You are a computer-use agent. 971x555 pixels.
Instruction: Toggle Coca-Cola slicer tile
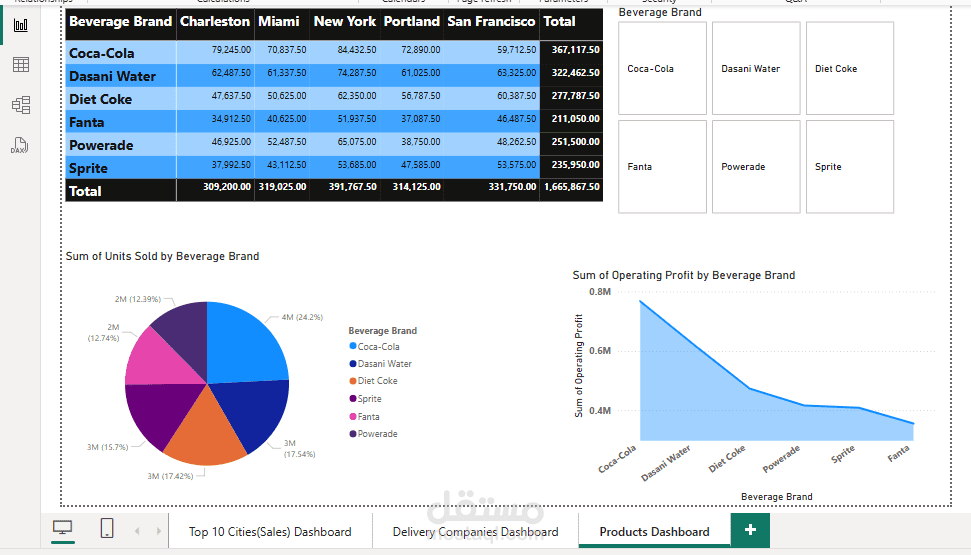coord(662,69)
